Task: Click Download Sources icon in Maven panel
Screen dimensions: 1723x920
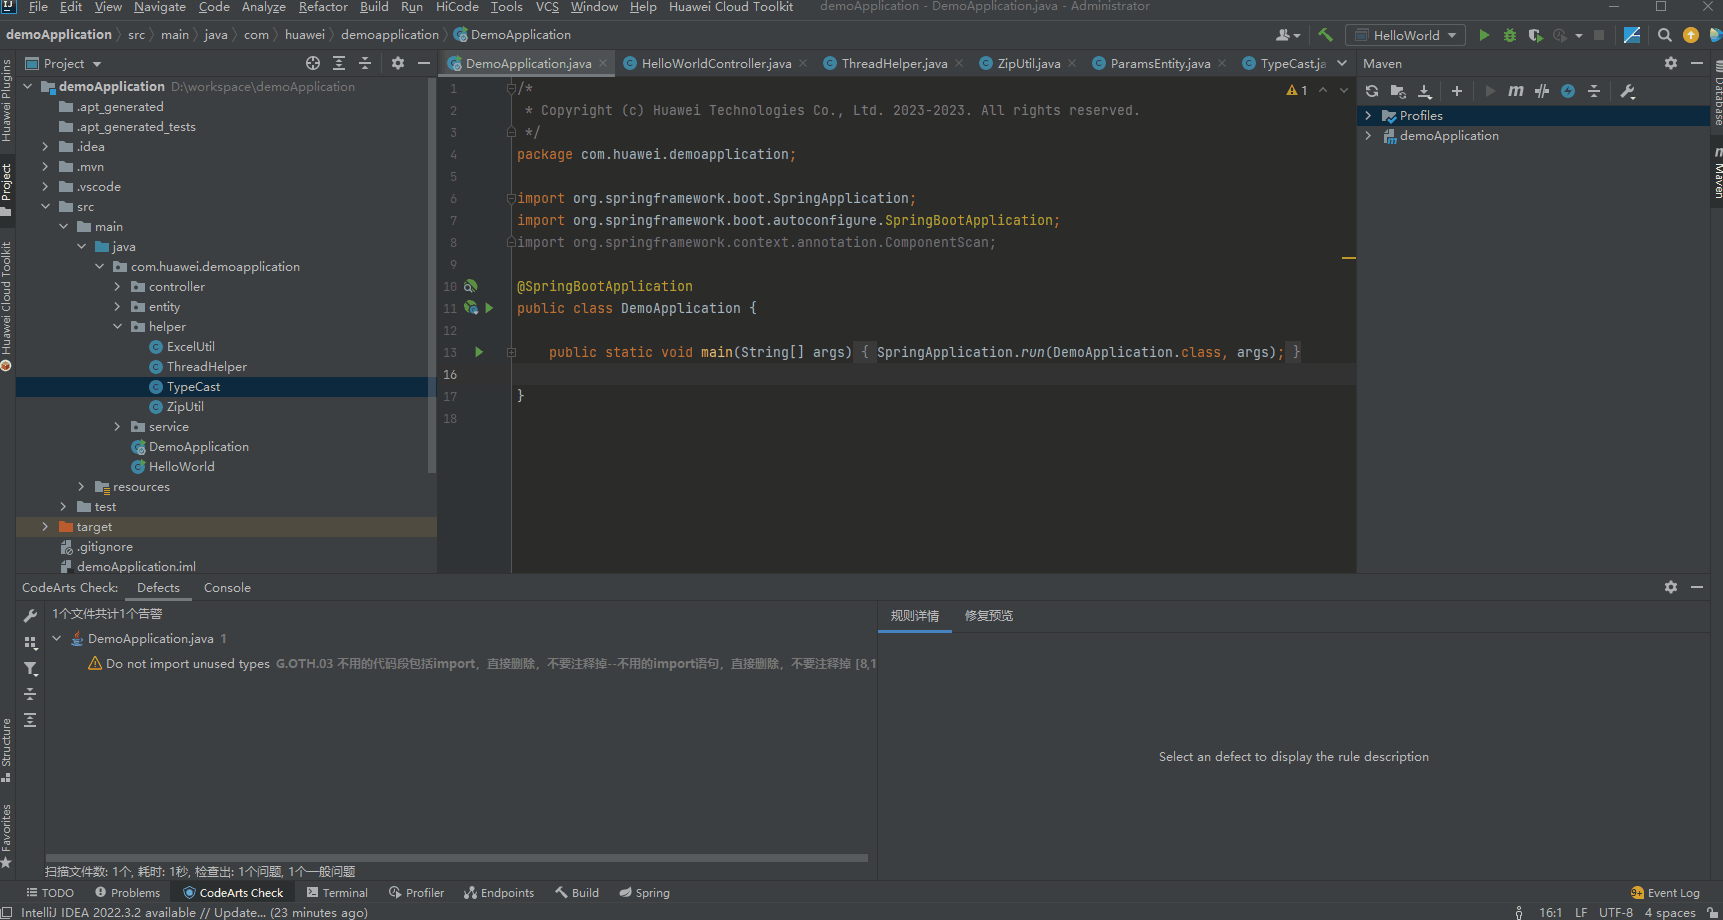Action: tap(1425, 91)
